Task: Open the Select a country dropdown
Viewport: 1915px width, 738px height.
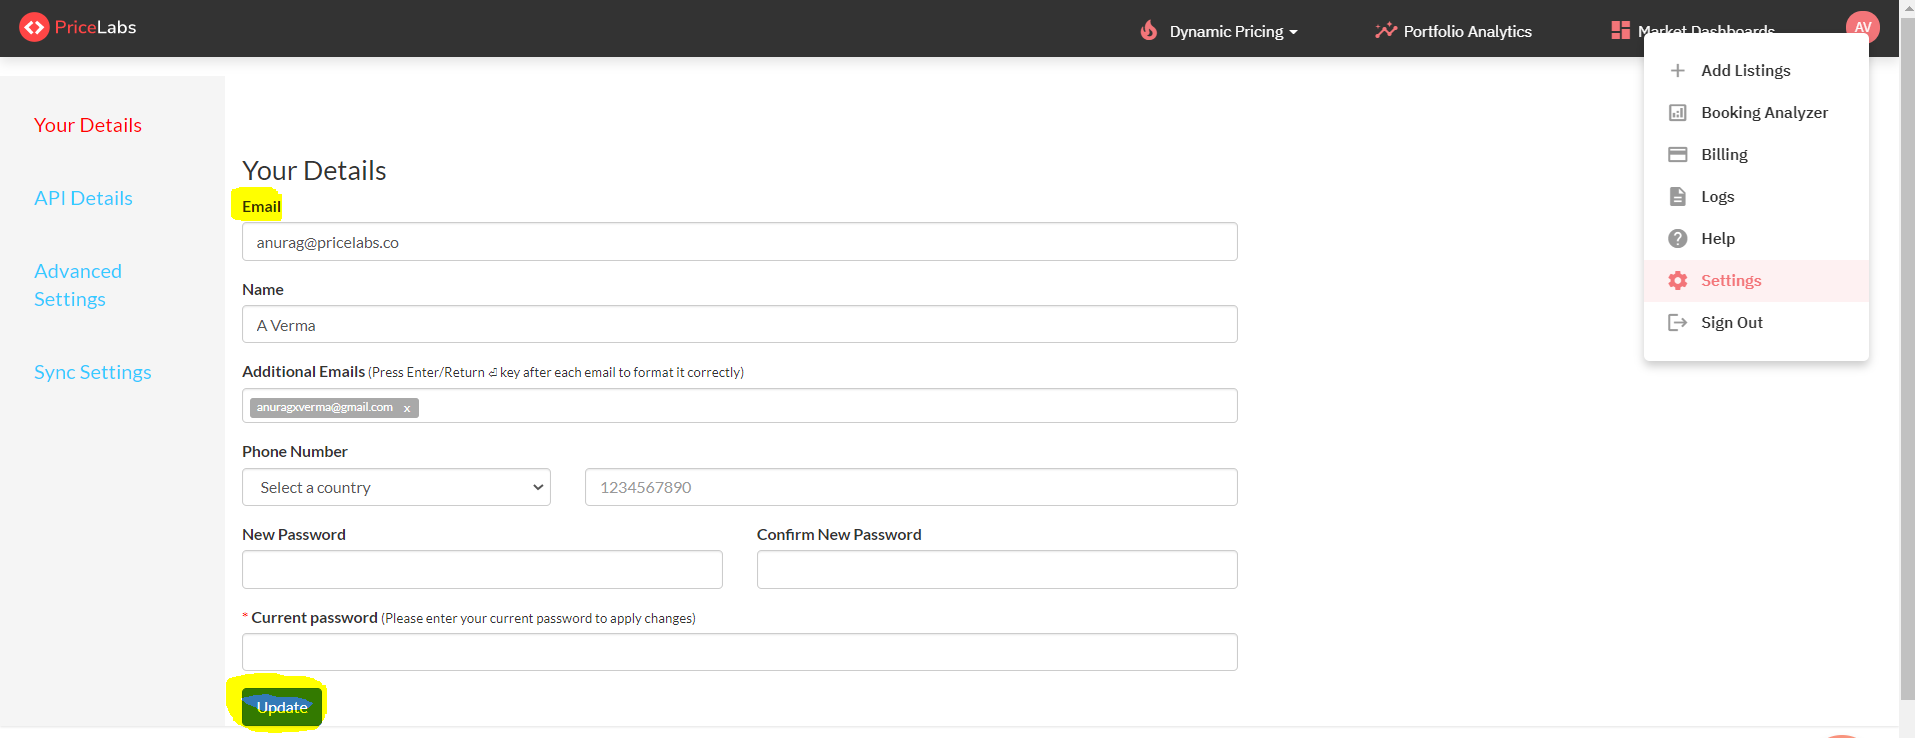Action: pyautogui.click(x=396, y=487)
